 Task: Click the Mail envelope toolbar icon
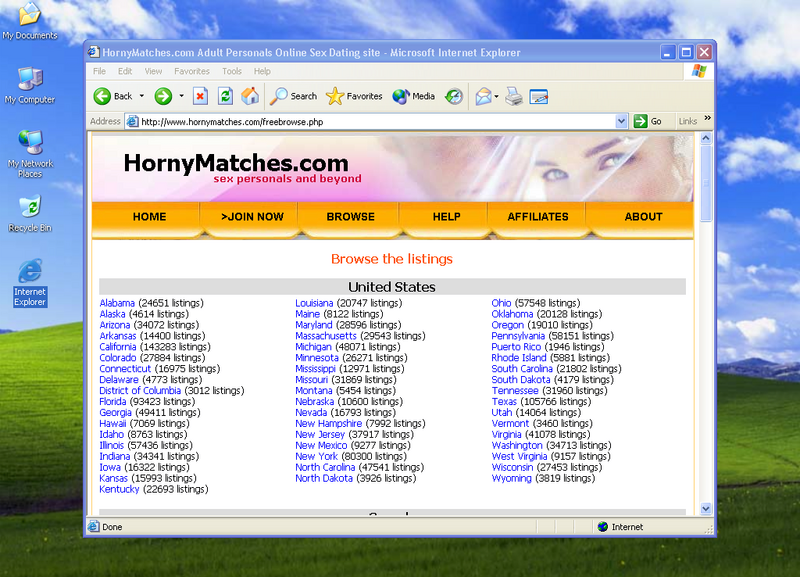pos(483,96)
